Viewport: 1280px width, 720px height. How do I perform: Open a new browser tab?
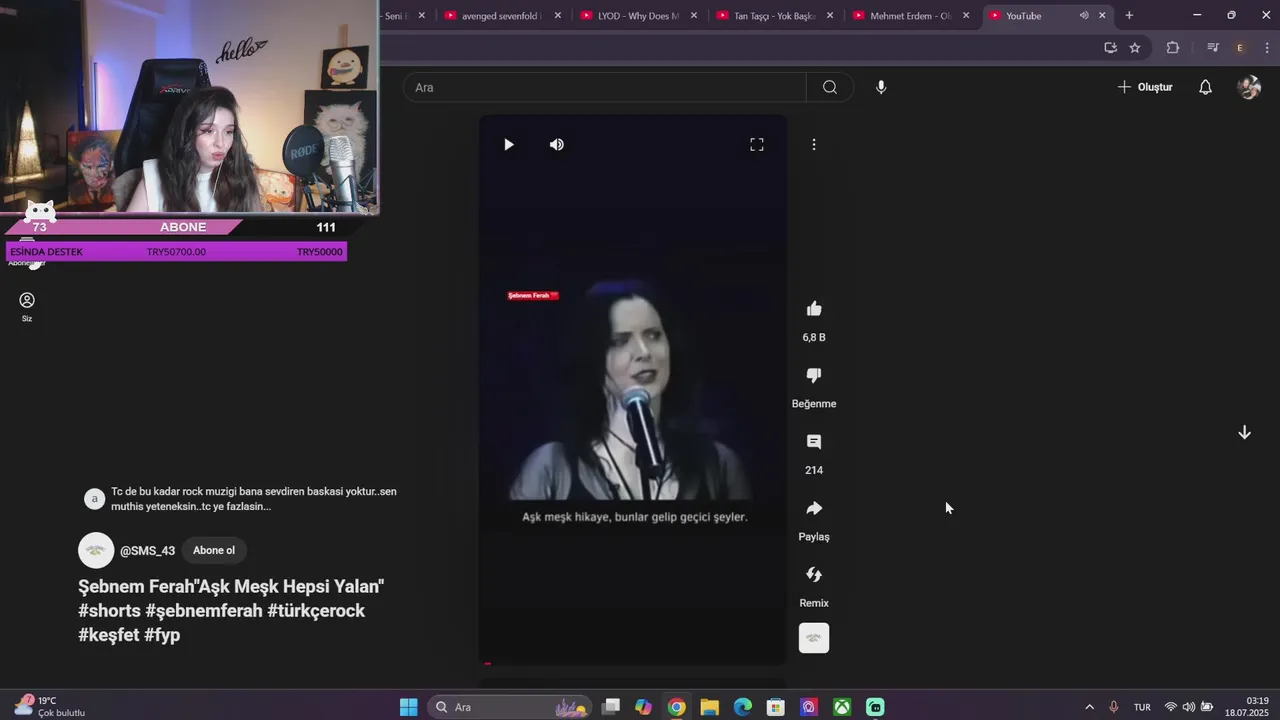[1129, 15]
